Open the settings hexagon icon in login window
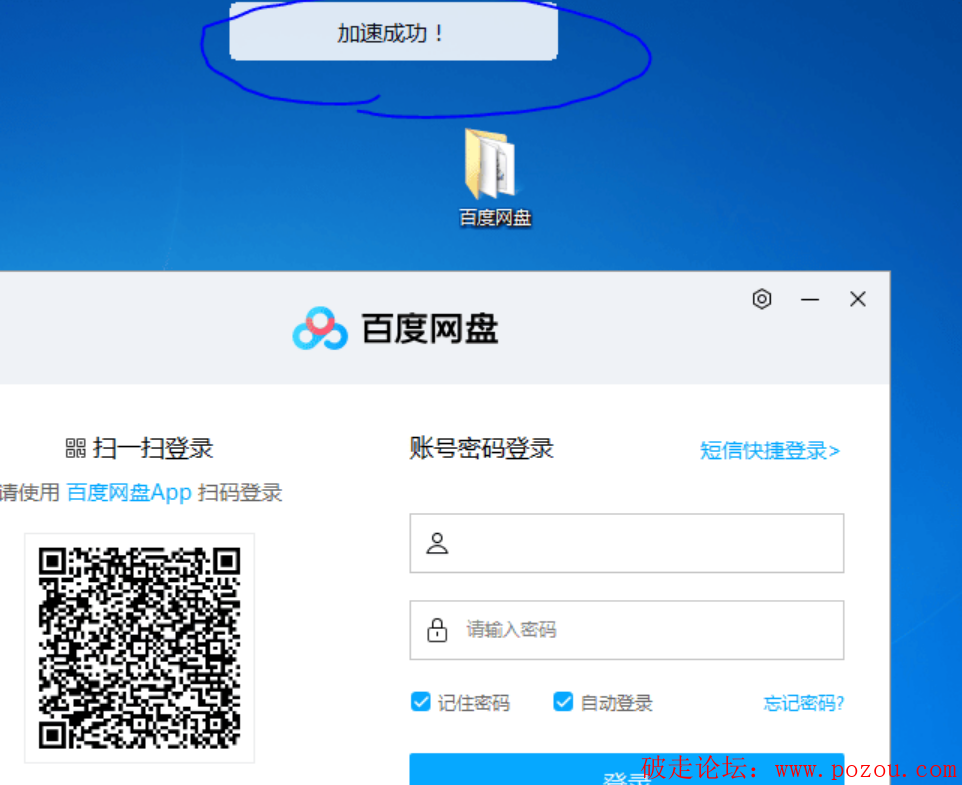The image size is (962, 785). (x=762, y=299)
